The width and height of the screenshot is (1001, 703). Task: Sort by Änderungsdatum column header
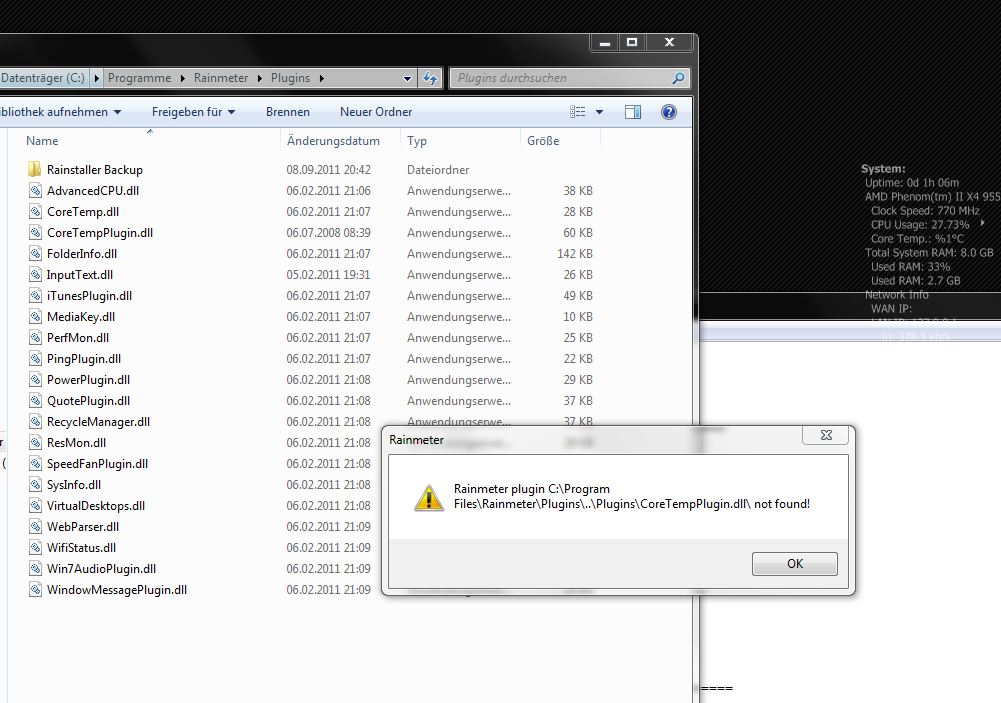(333, 141)
